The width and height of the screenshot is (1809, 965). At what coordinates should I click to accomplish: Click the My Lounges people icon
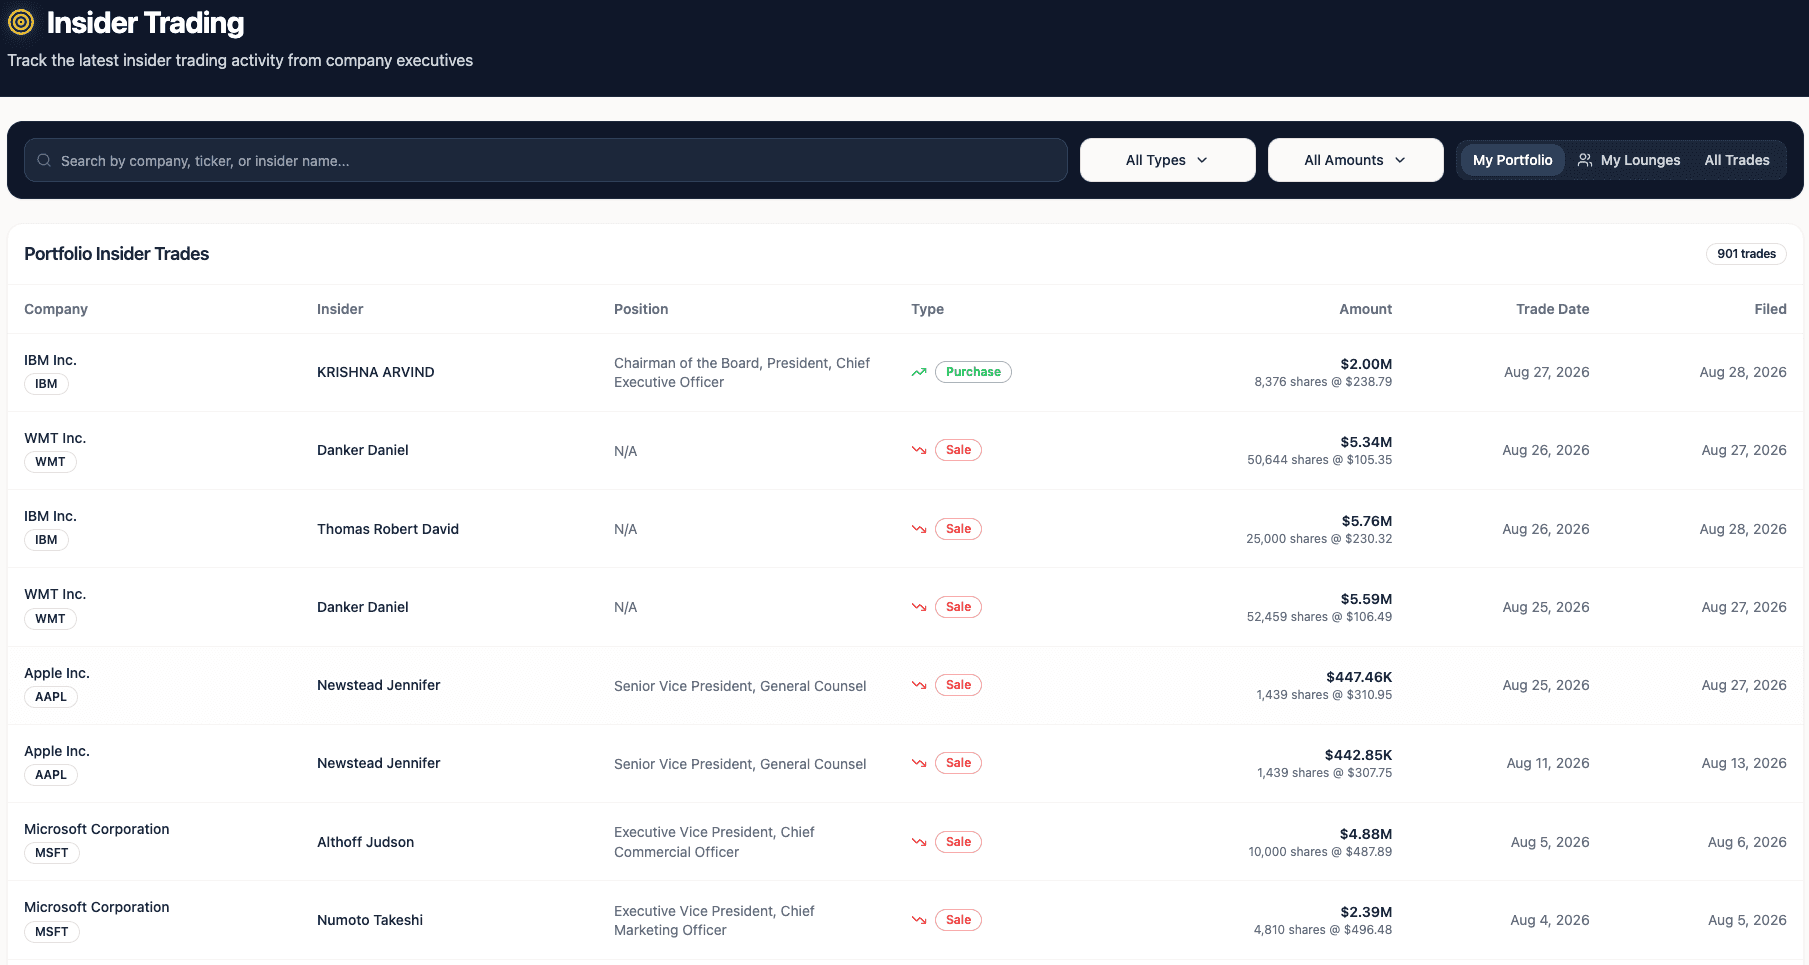pos(1585,160)
